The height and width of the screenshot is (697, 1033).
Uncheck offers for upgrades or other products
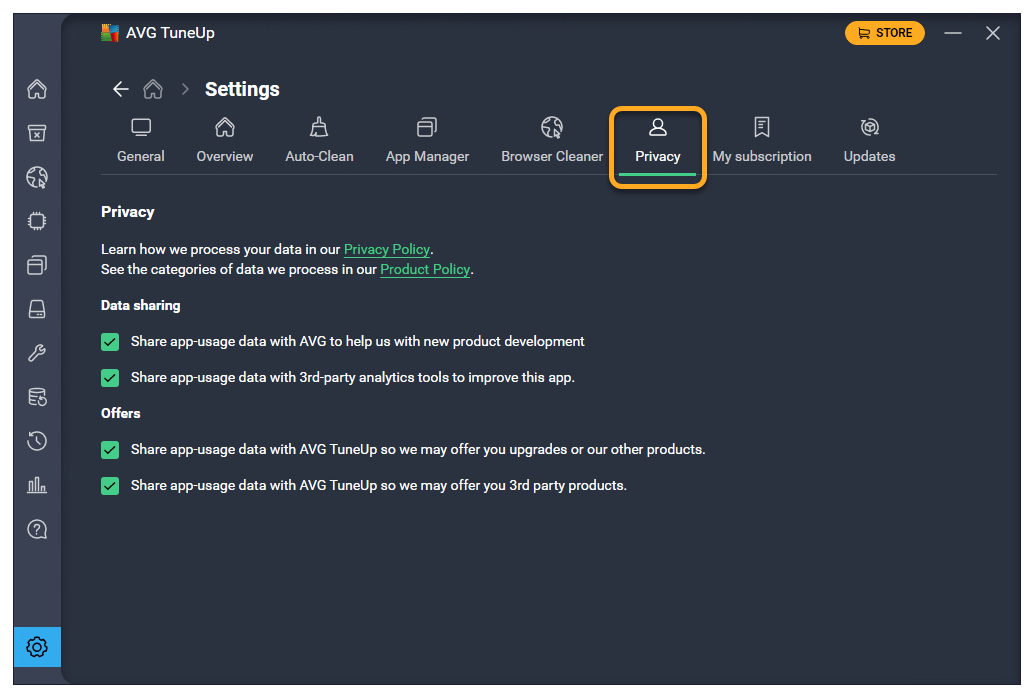coord(110,450)
